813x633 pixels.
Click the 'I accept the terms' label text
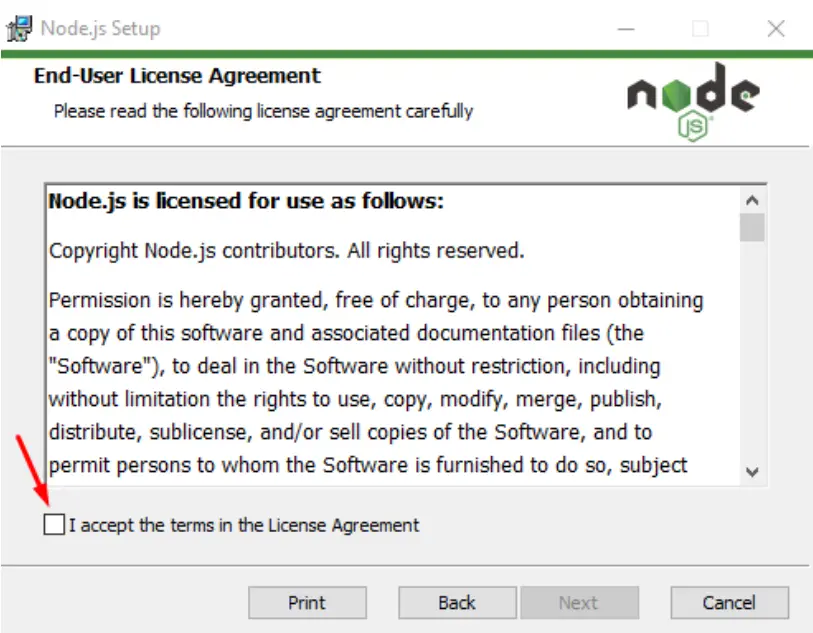pyautogui.click(x=244, y=525)
